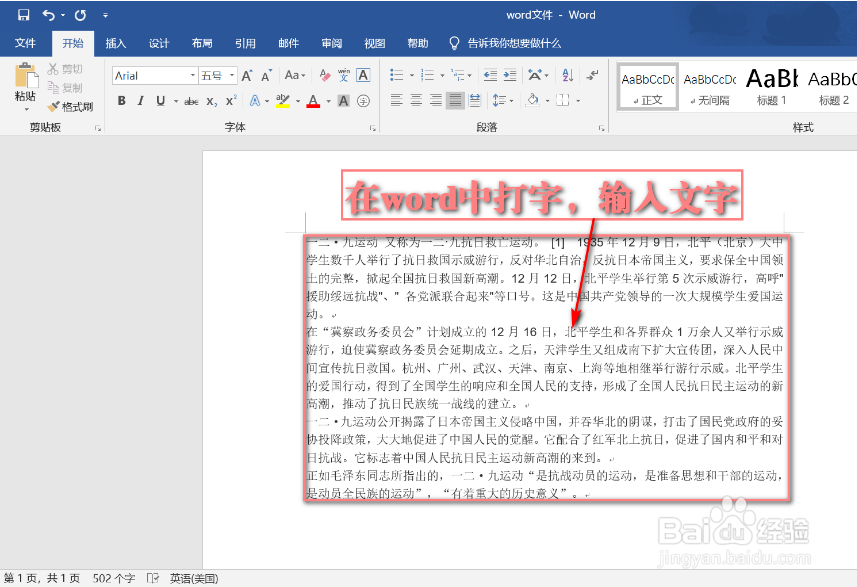Click the Save icon in quick access toolbar

coord(23,15)
